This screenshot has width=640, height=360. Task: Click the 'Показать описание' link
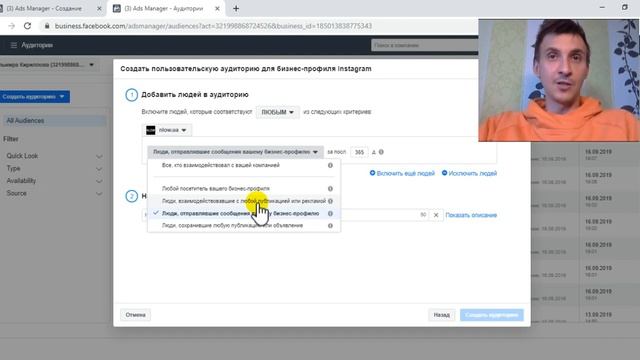[471, 215]
